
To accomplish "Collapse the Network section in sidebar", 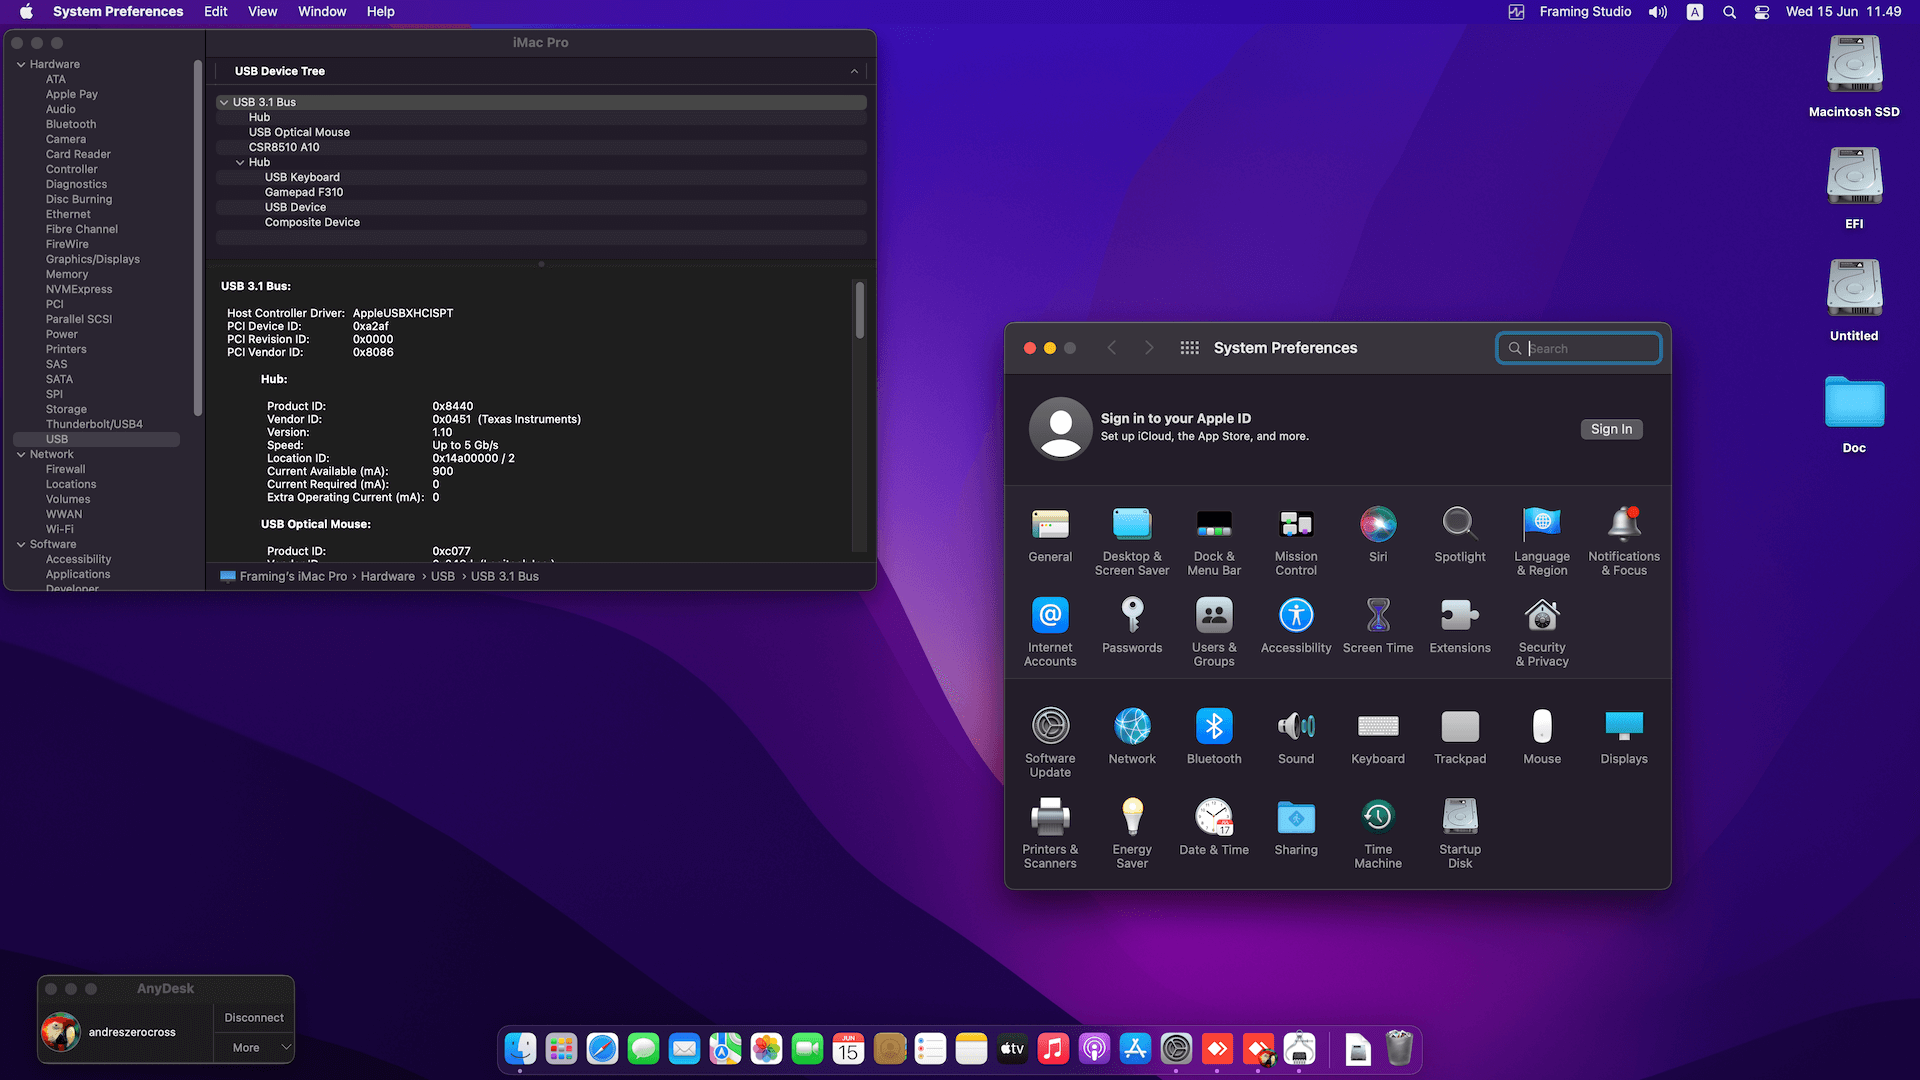I will coord(21,454).
